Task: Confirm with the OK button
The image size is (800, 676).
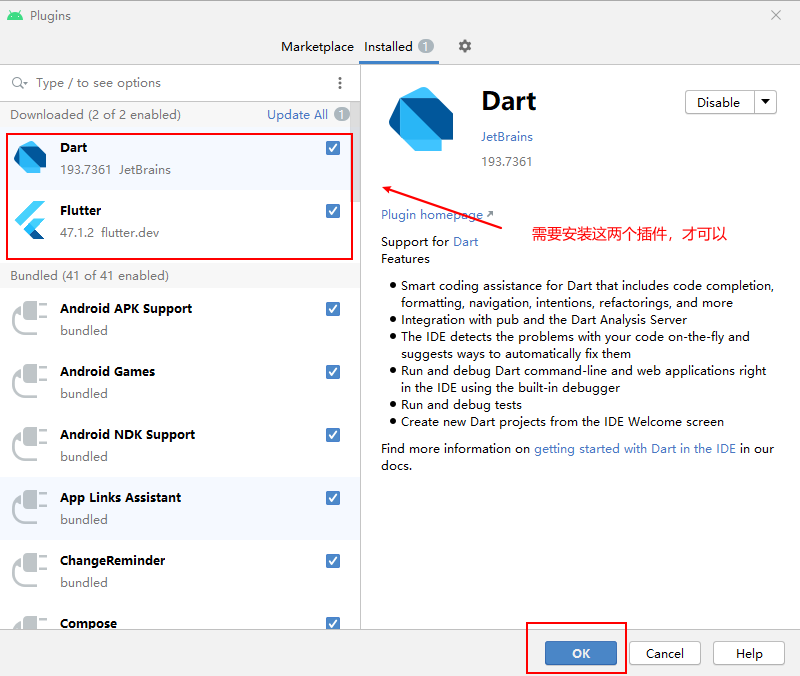Action: [581, 653]
